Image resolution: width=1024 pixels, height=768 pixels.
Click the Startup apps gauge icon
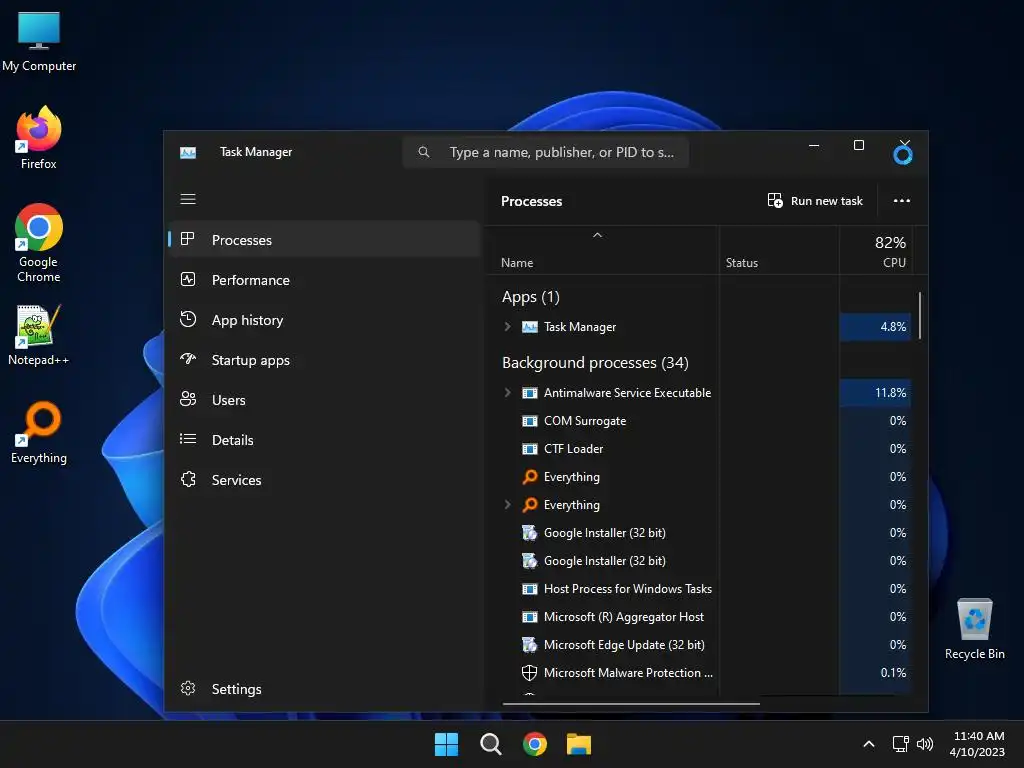click(188, 359)
